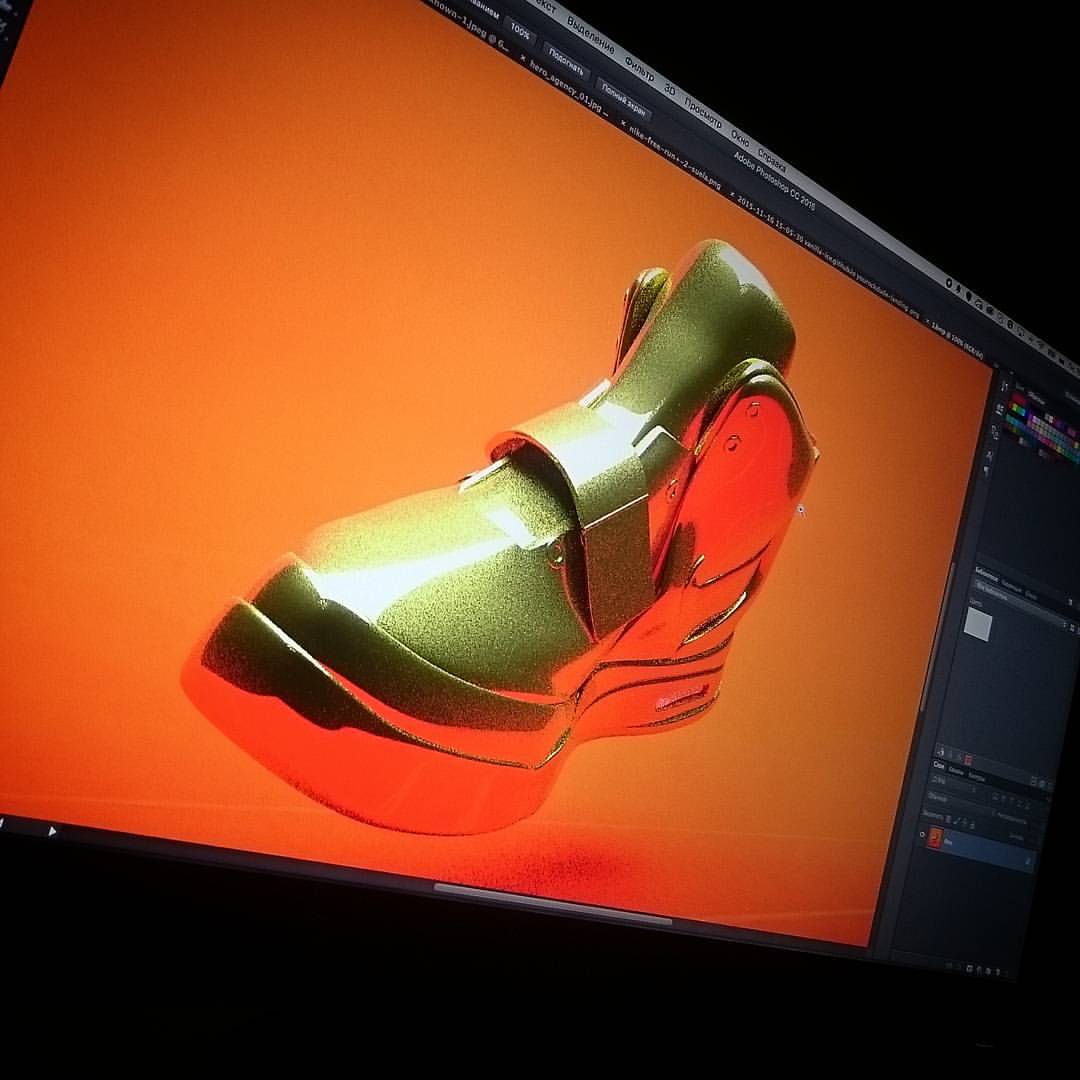This screenshot has height=1080, width=1080.
Task: Select the gray swatch in the Libraries panel
Action: click(978, 625)
